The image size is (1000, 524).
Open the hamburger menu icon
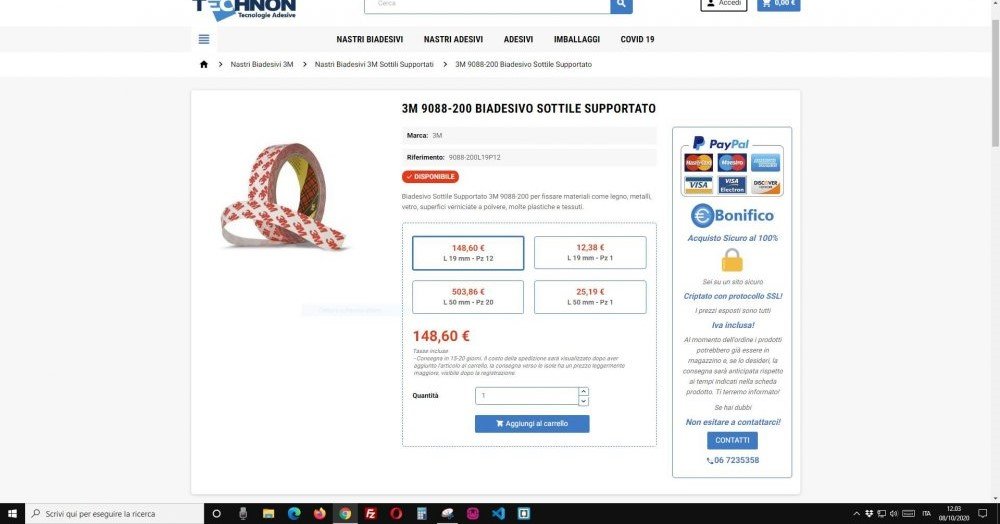[x=203, y=40]
